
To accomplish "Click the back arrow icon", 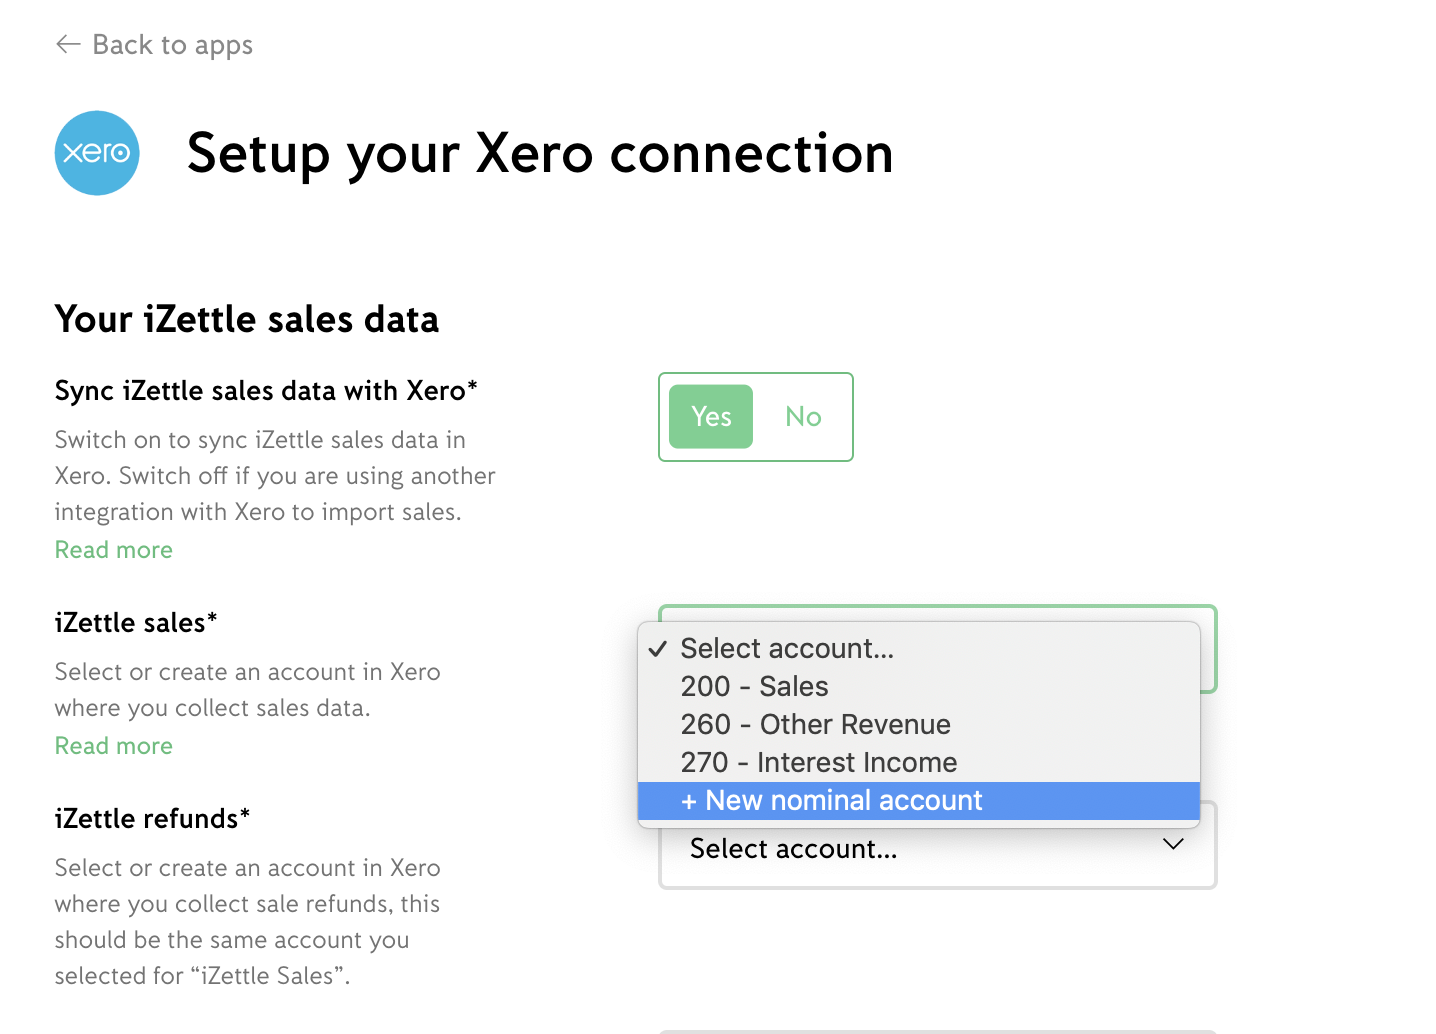I will (68, 44).
